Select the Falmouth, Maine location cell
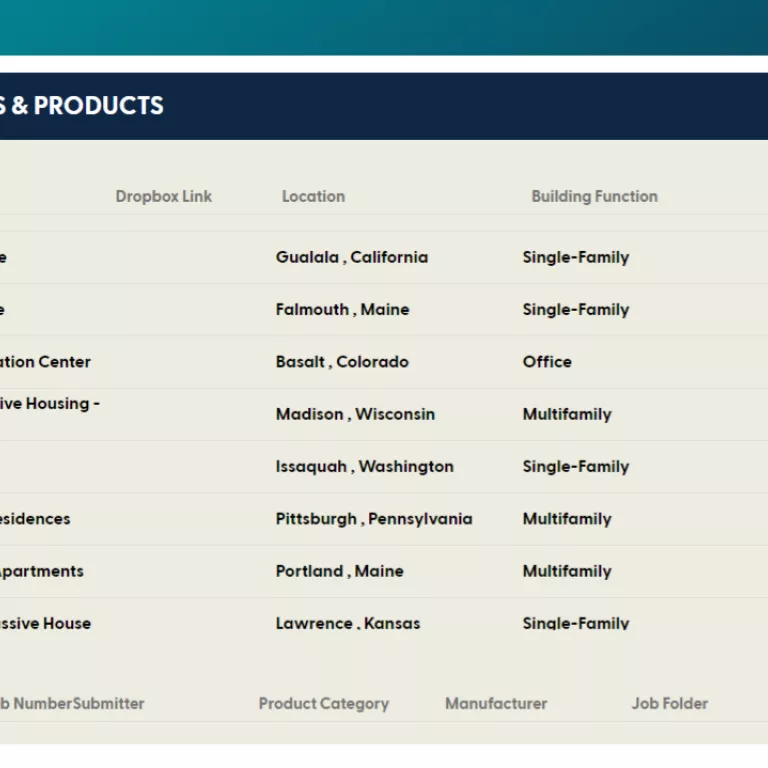Viewport: 768px width, 768px height. click(342, 309)
